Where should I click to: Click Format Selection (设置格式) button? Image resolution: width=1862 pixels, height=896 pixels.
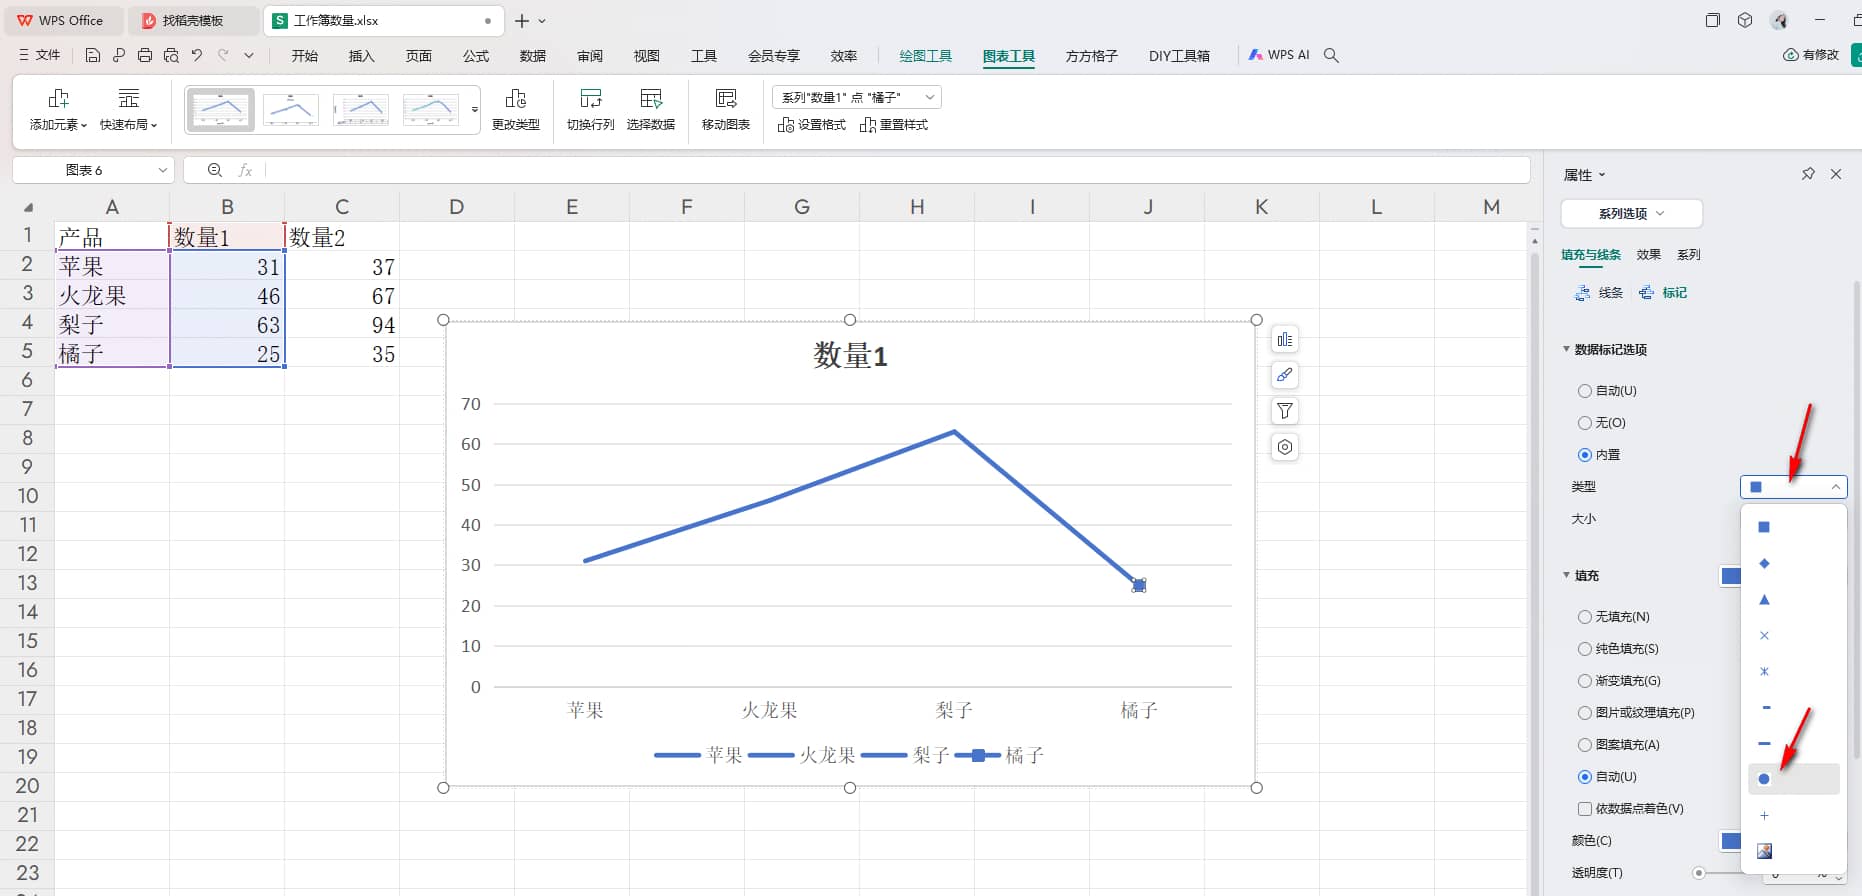(x=812, y=125)
